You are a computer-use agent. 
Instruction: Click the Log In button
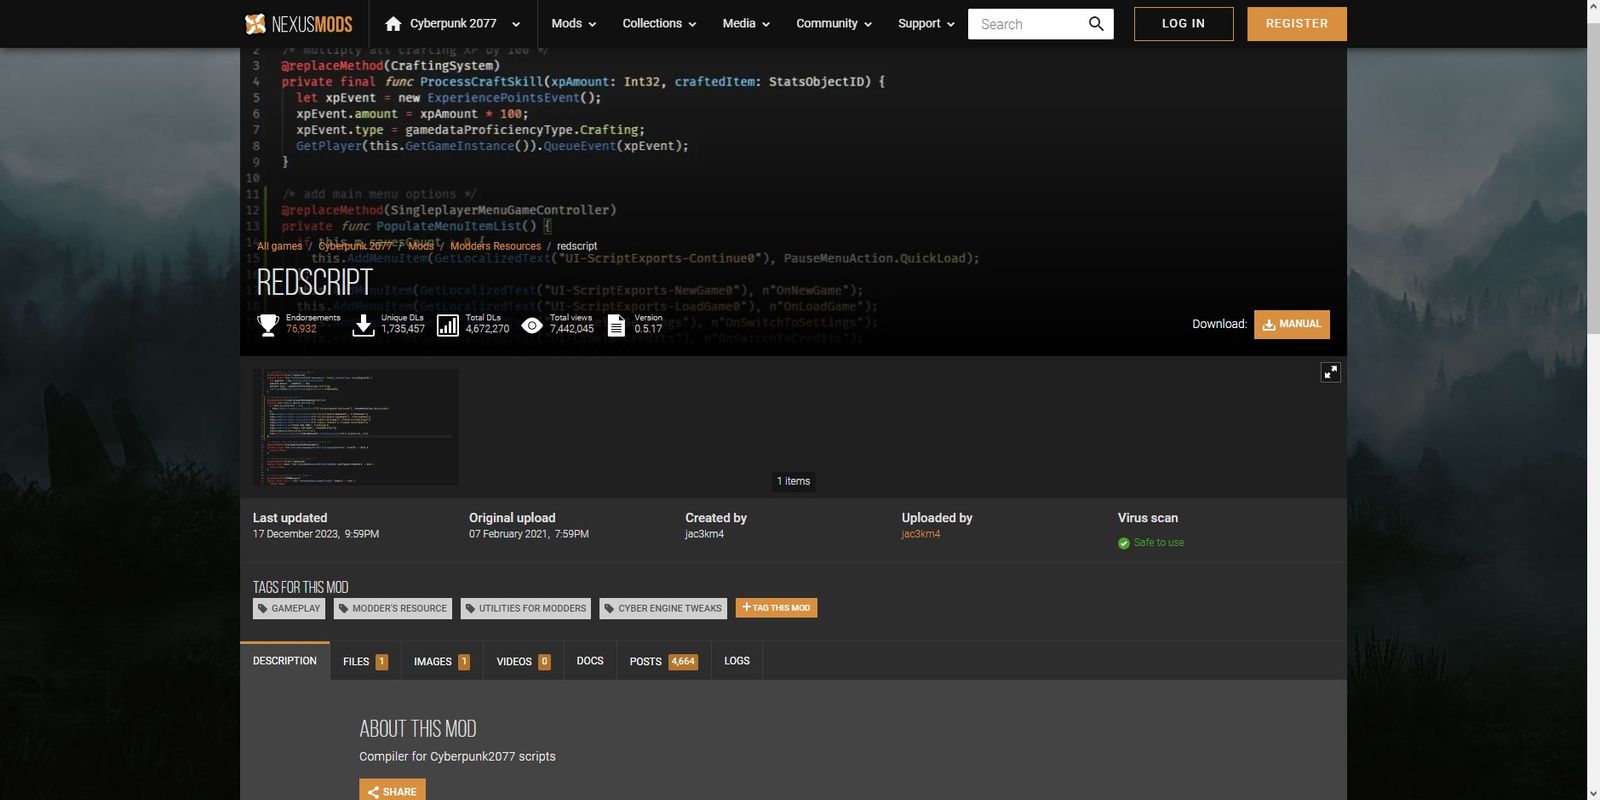[x=1184, y=24]
